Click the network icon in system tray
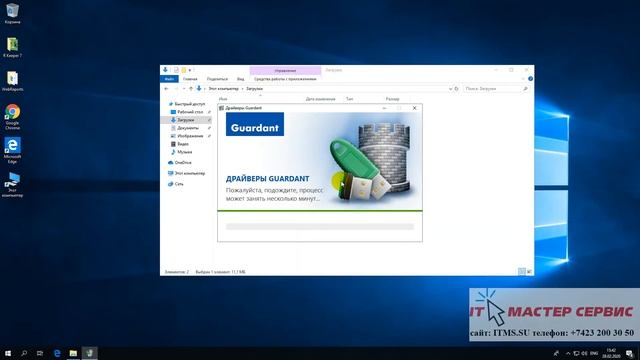The width and height of the screenshot is (640, 360). click(x=576, y=353)
